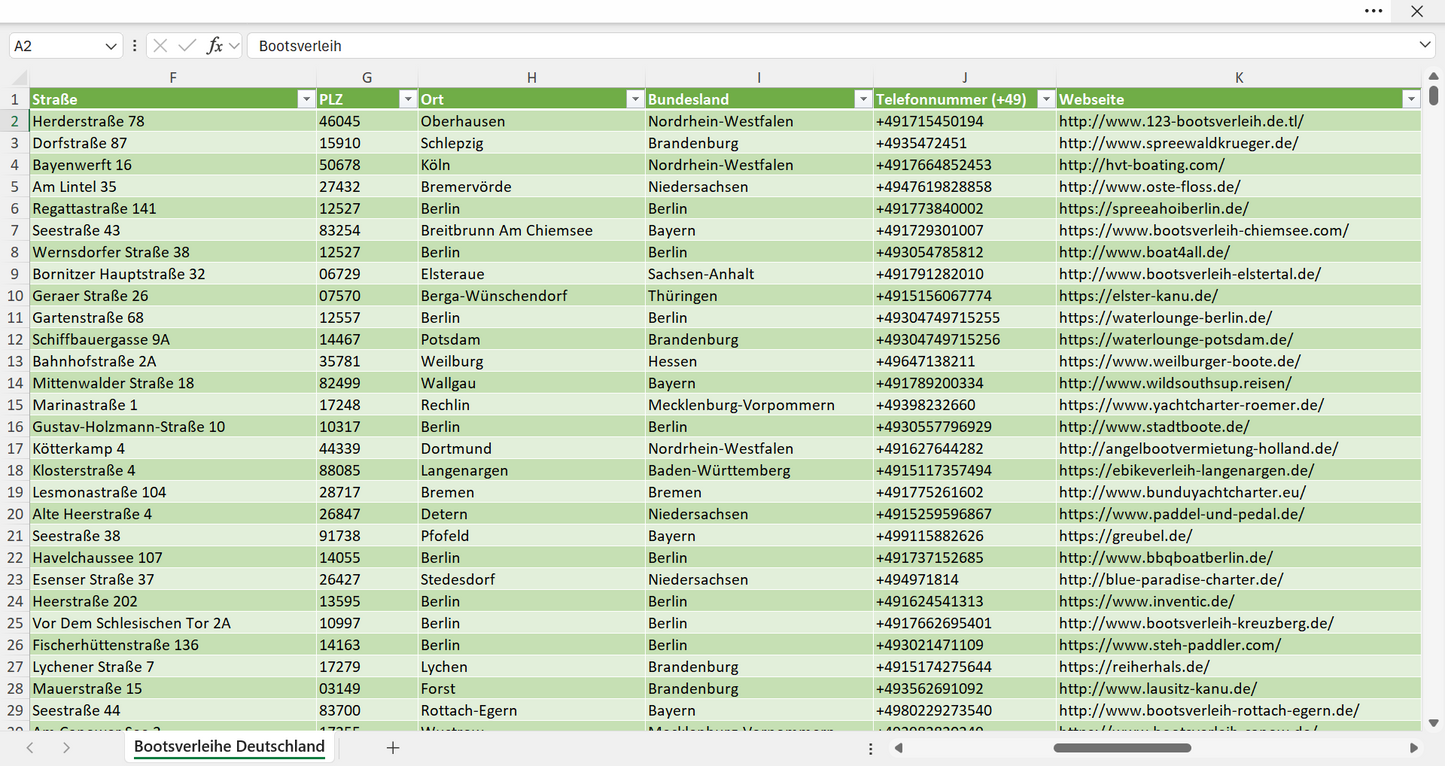Click the select-all corner triangle
Screen dimensions: 1445x766
pos(19,78)
